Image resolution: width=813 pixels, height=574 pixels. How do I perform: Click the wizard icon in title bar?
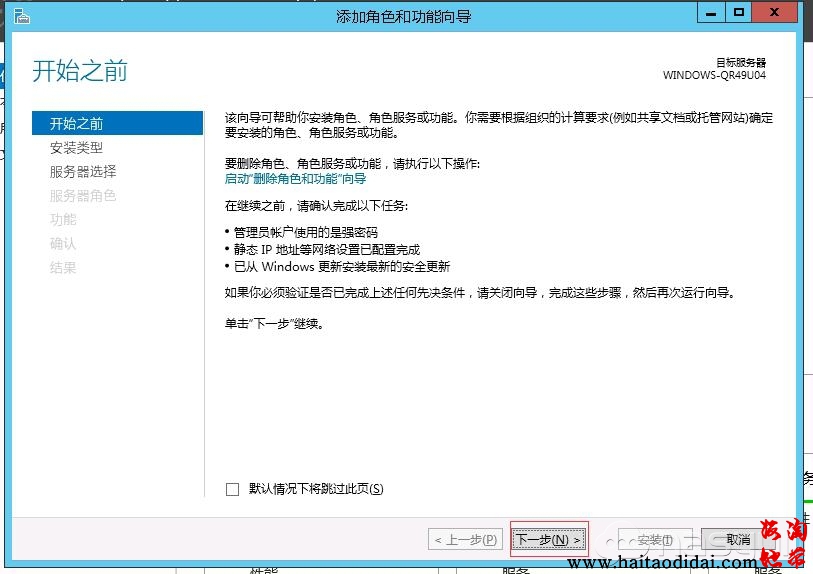(x=21, y=15)
